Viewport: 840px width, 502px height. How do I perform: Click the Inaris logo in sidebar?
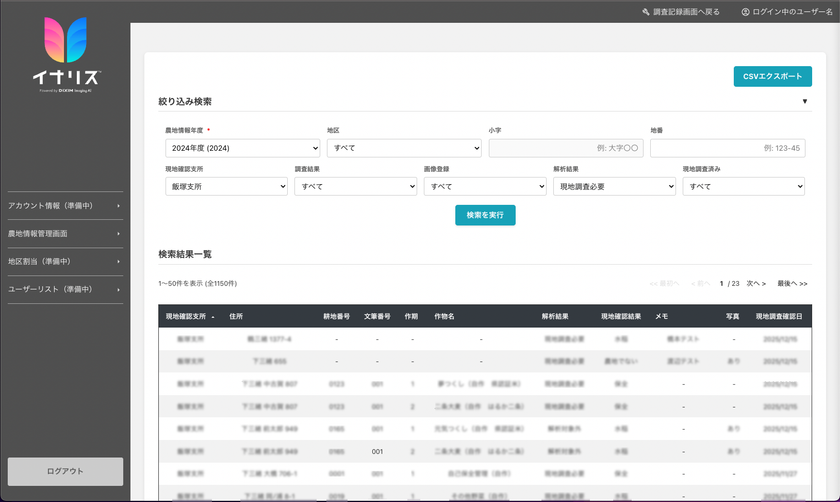pyautogui.click(x=65, y=55)
